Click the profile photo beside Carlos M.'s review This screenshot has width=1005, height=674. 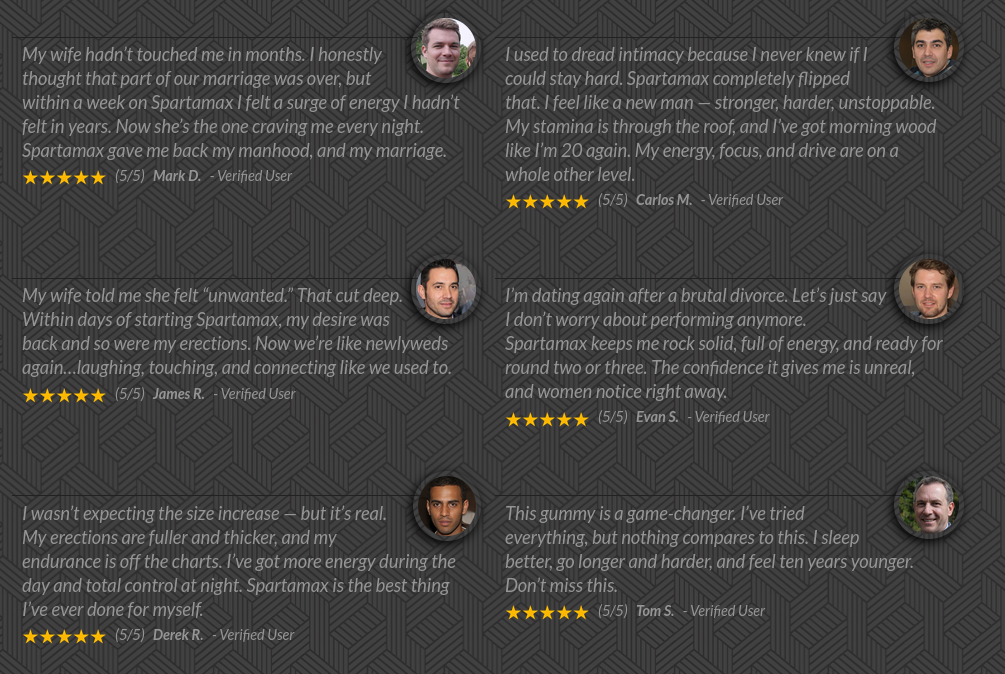928,49
